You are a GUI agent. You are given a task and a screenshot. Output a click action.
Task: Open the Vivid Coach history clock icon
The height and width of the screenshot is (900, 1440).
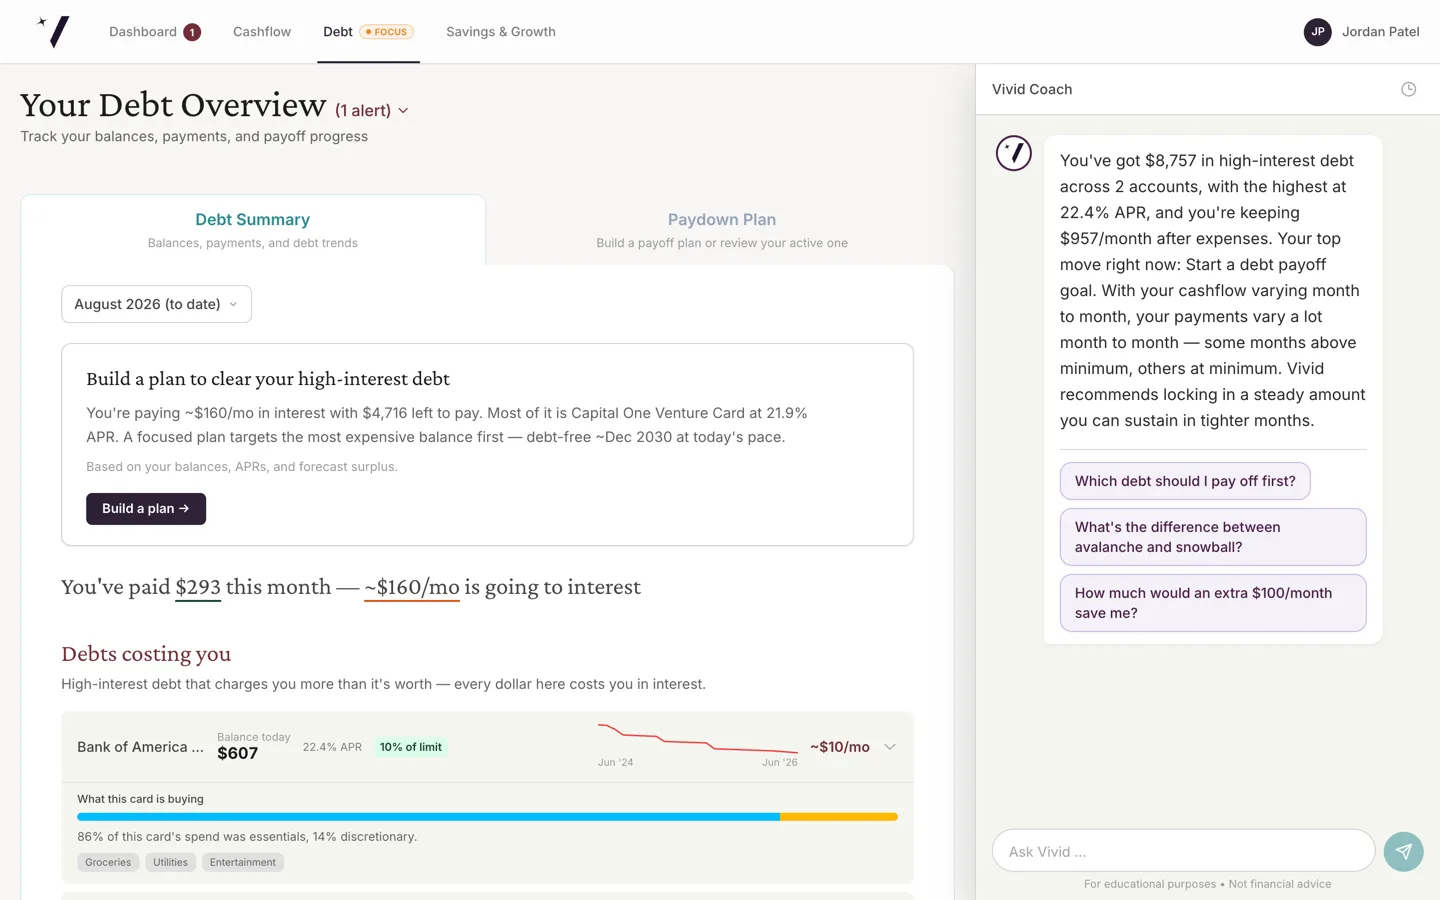(1408, 89)
